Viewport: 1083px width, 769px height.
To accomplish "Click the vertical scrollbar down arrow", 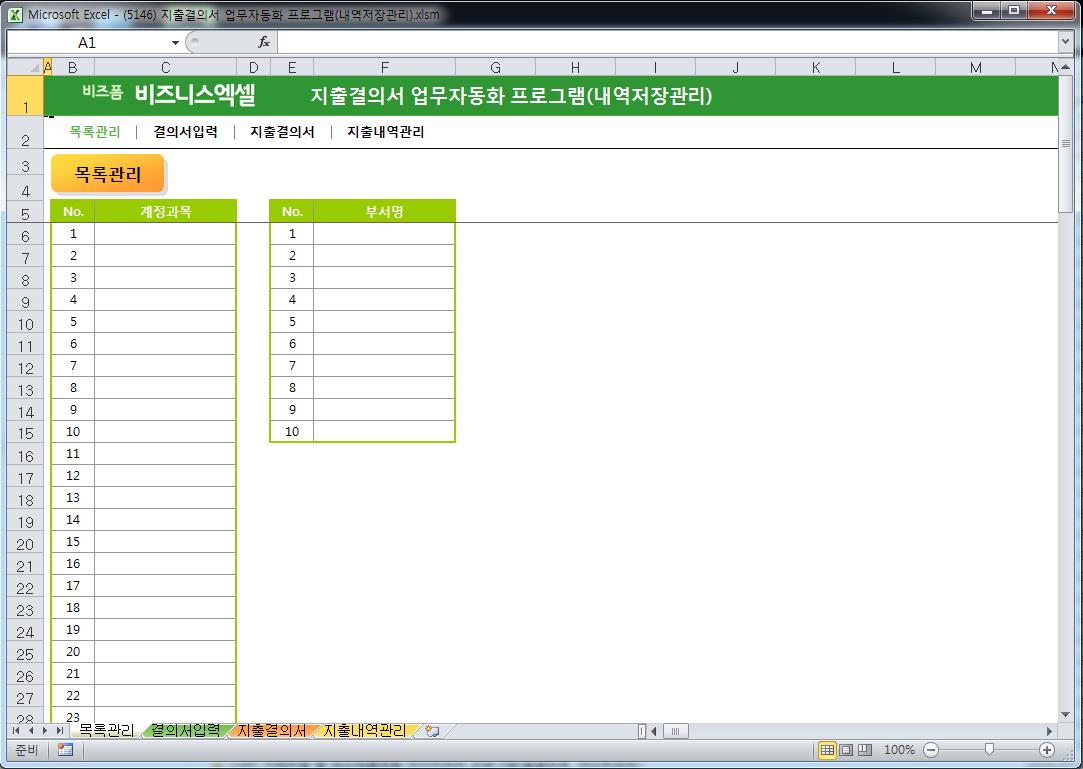I will pos(1065,714).
